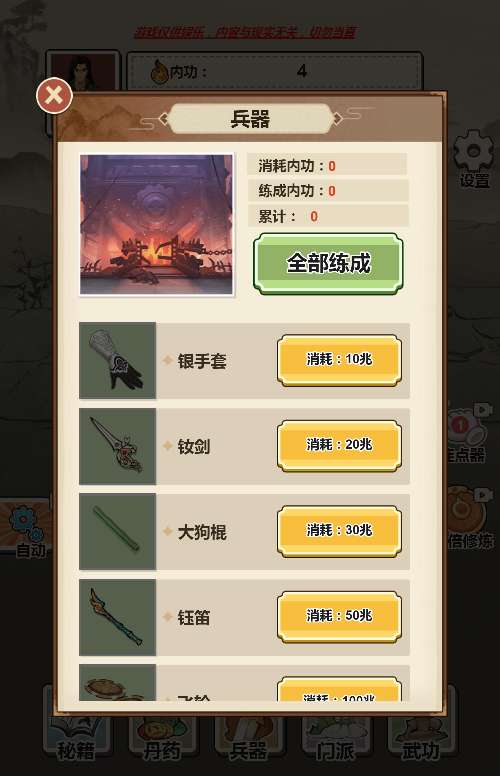Craft 大狗棍 for 30兆
This screenshot has height=776, width=500.
[339, 531]
